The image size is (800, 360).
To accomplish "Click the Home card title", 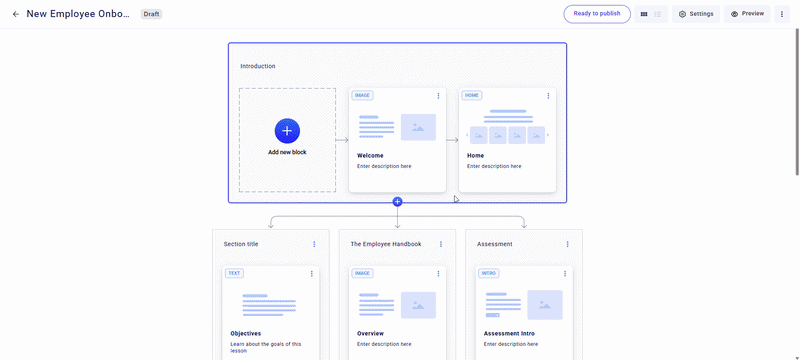I will coord(476,156).
